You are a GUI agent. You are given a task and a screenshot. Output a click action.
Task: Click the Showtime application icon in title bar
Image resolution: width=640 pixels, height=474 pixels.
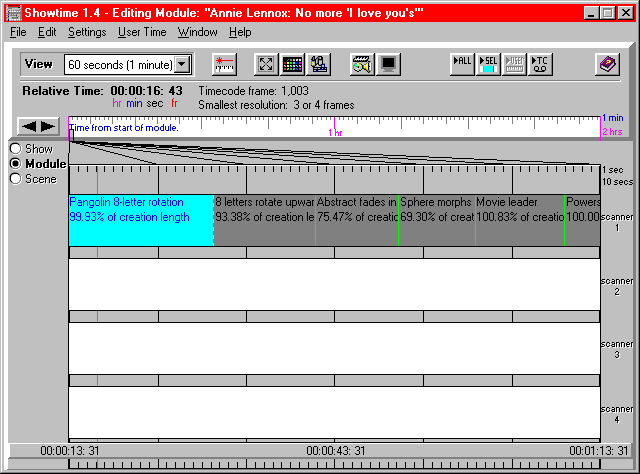click(13, 13)
